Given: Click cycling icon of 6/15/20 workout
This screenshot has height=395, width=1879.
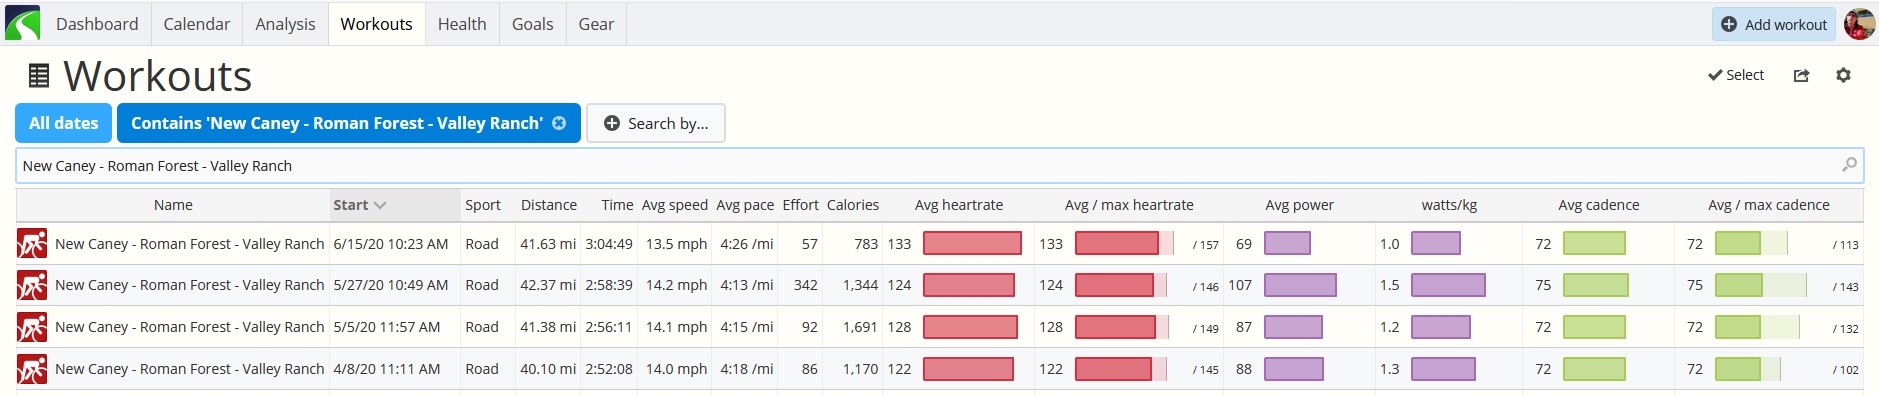Looking at the screenshot, I should [x=32, y=244].
